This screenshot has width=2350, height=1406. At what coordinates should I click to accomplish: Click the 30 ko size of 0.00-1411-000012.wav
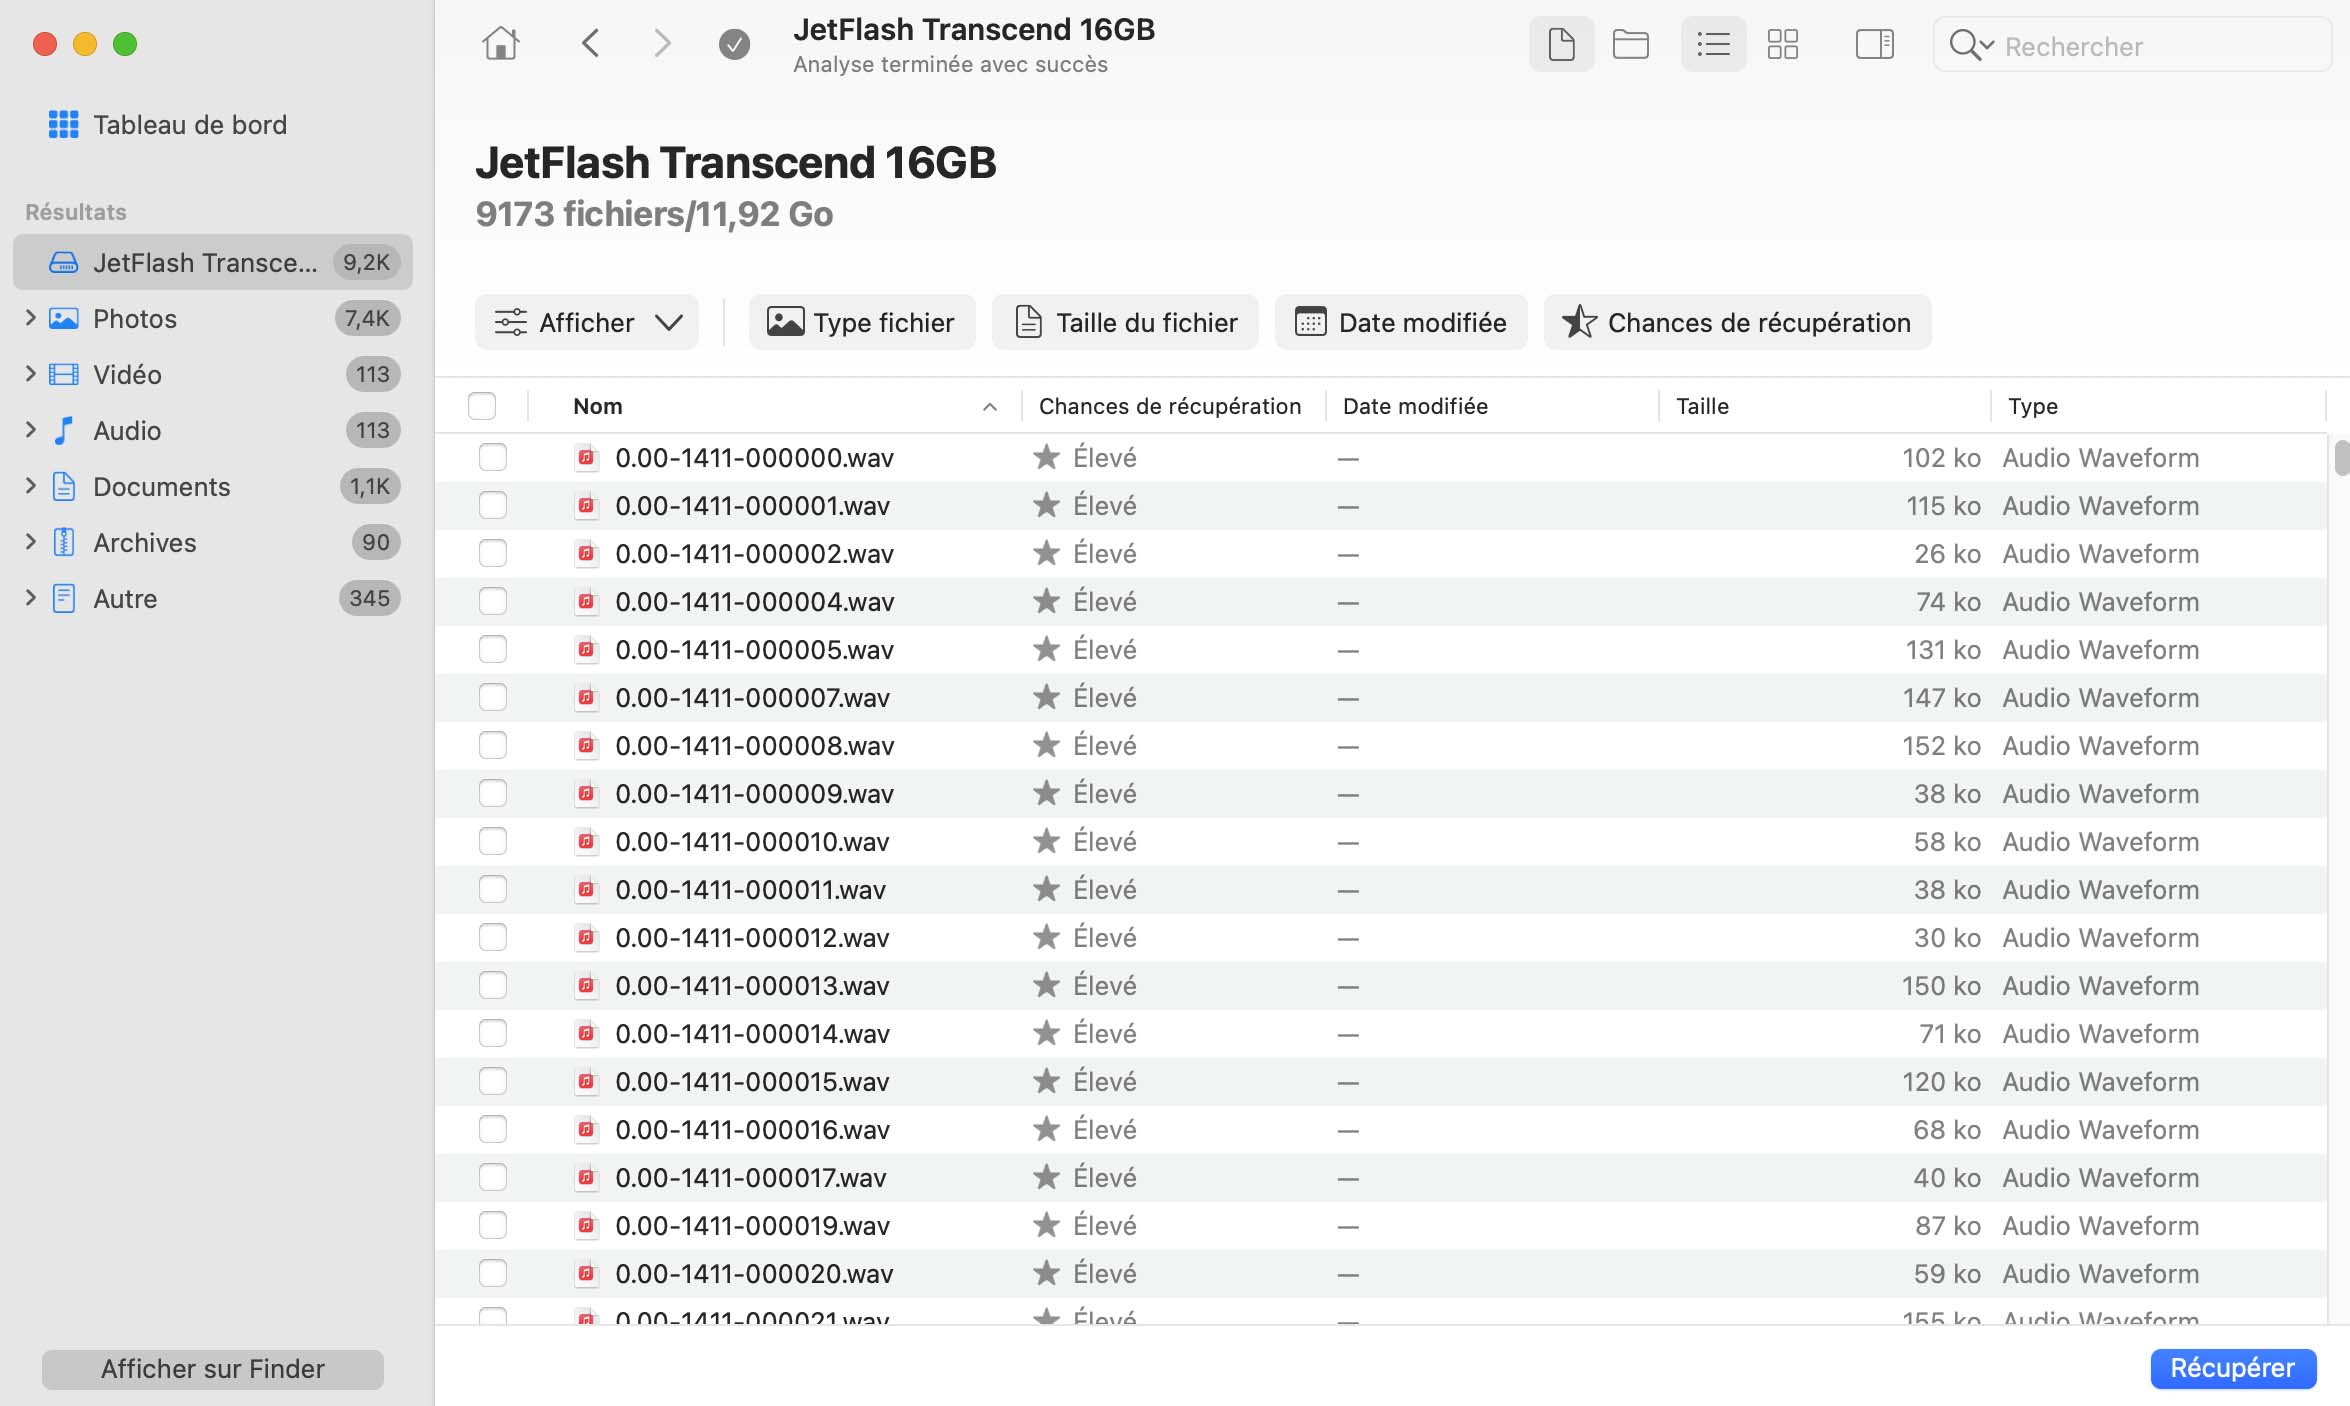tap(1946, 938)
